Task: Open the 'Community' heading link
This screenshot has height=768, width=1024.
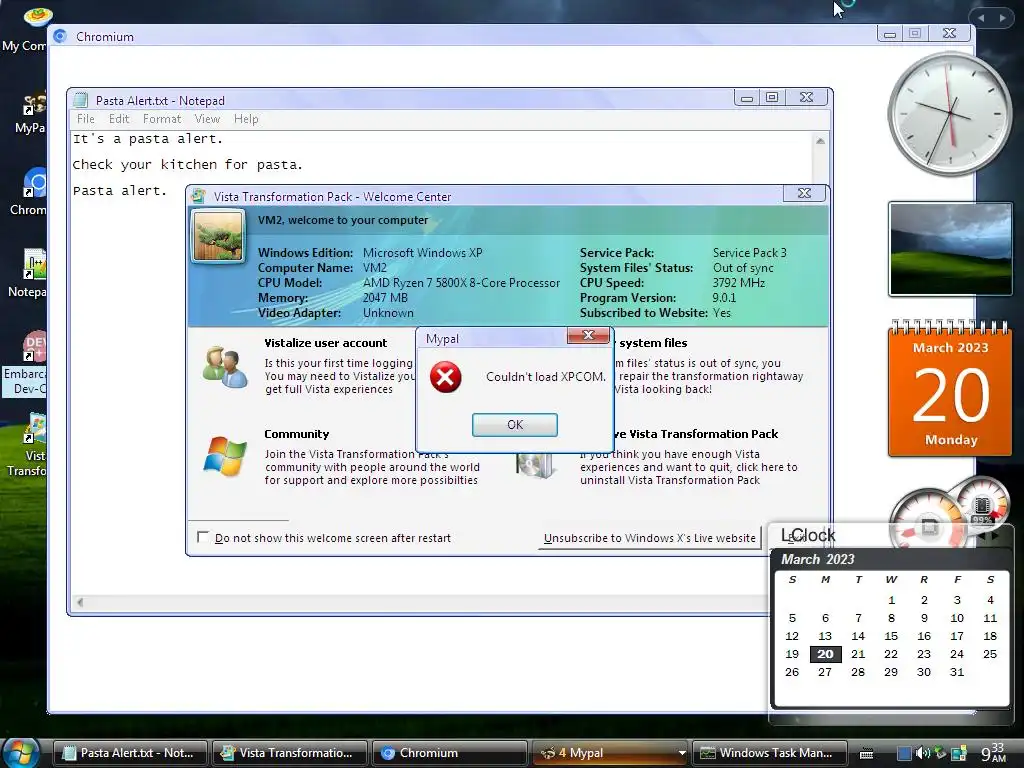Action: [296, 434]
